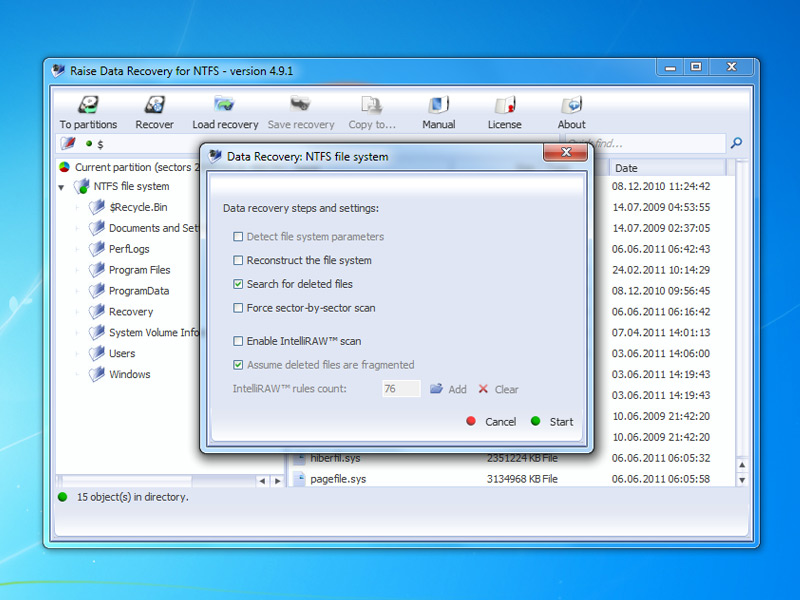The image size is (800, 600).
Task: Expand the Users tree node
Action: [77, 354]
